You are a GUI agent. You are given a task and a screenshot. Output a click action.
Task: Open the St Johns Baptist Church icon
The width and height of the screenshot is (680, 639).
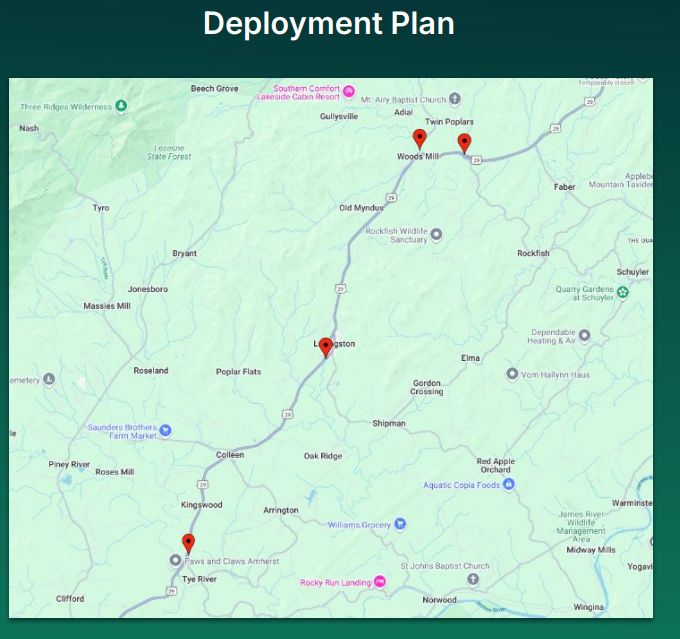474,579
